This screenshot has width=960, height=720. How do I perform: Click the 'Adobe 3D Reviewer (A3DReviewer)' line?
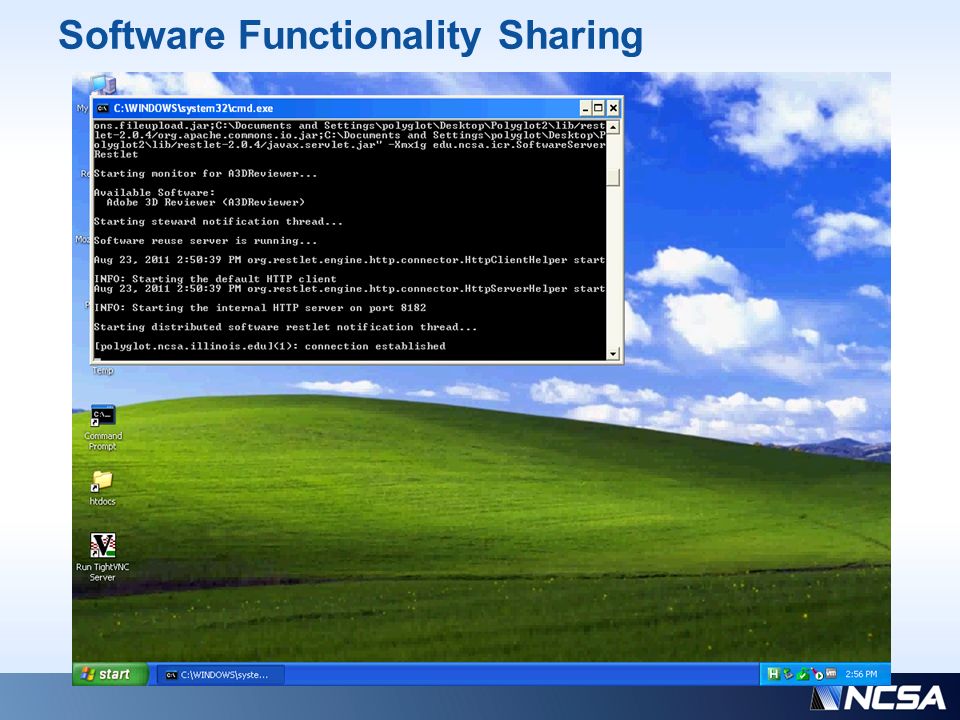(x=205, y=203)
